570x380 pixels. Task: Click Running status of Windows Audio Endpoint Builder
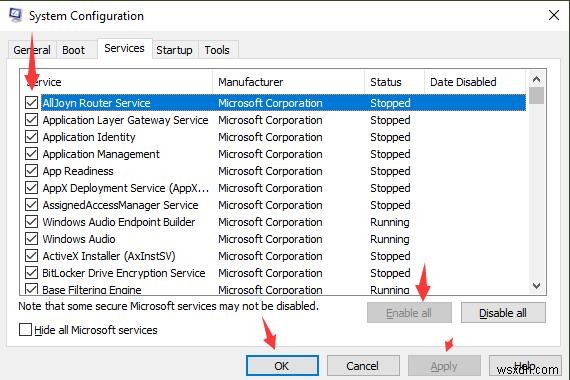(390, 222)
